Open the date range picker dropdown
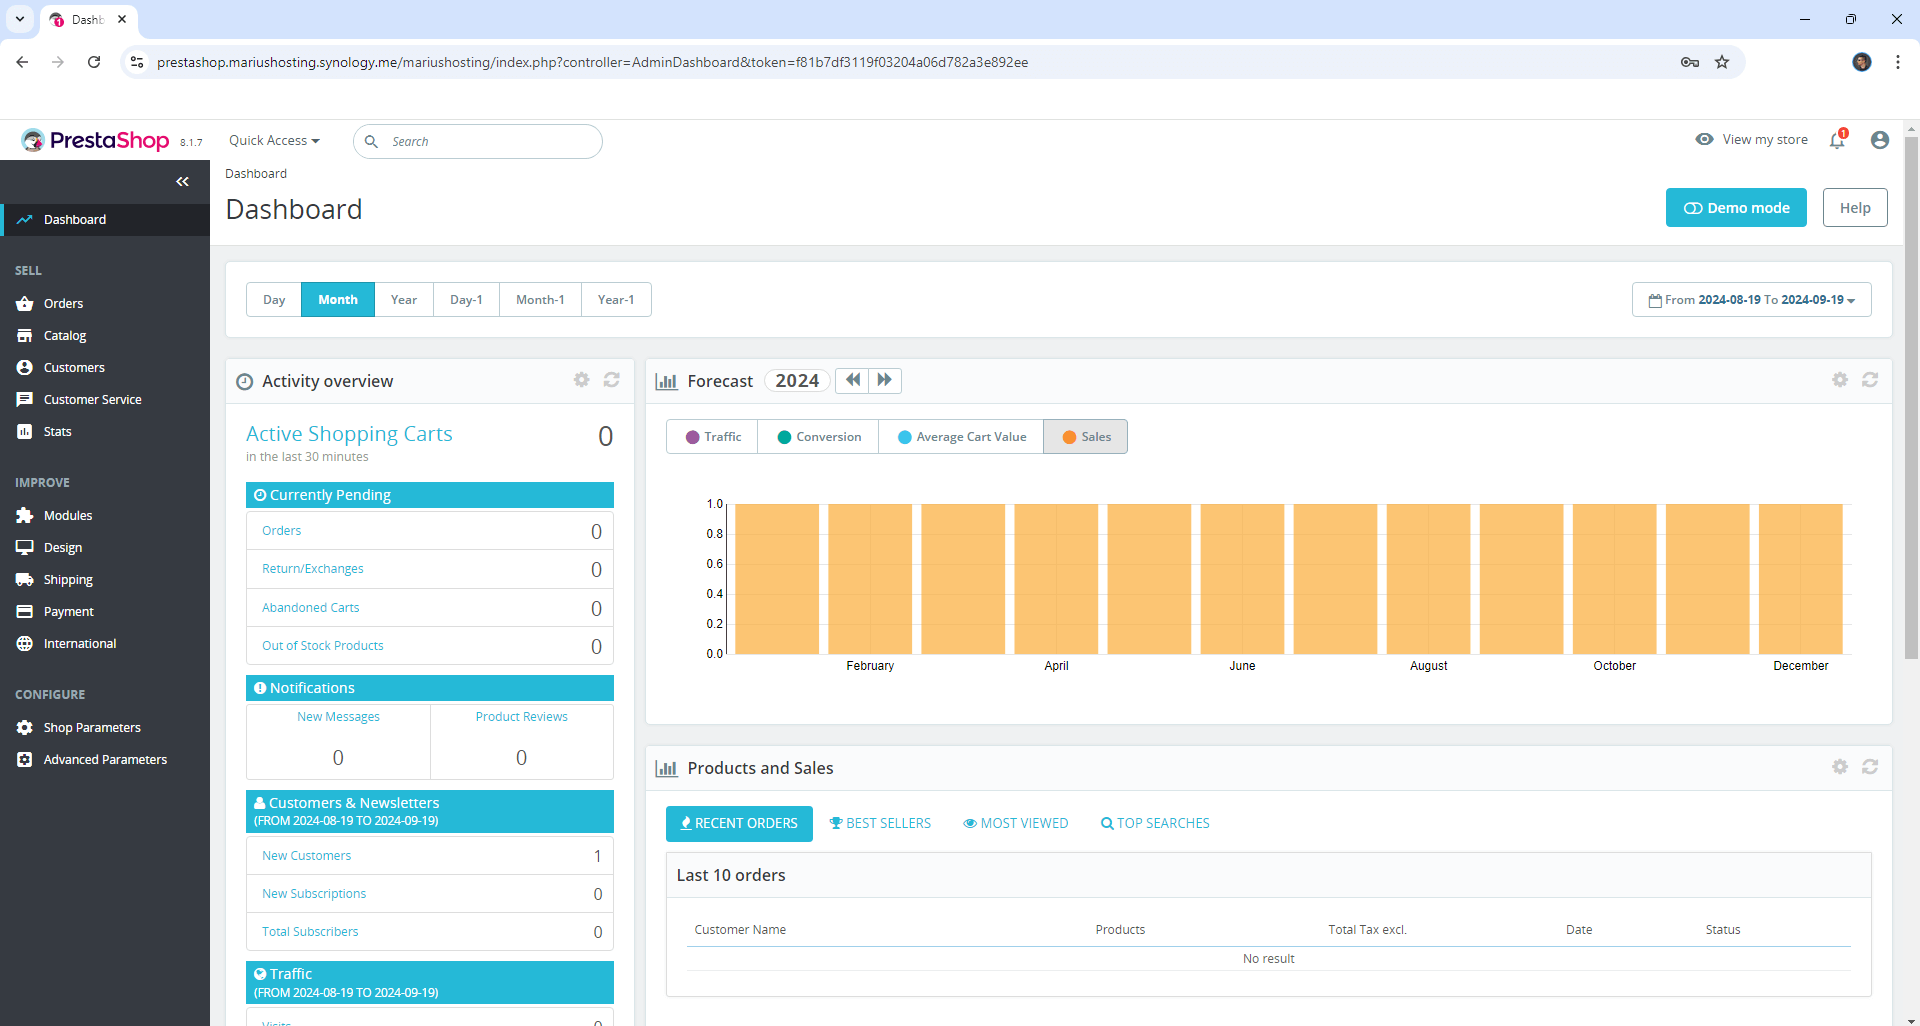This screenshot has height=1026, width=1920. pyautogui.click(x=1751, y=300)
